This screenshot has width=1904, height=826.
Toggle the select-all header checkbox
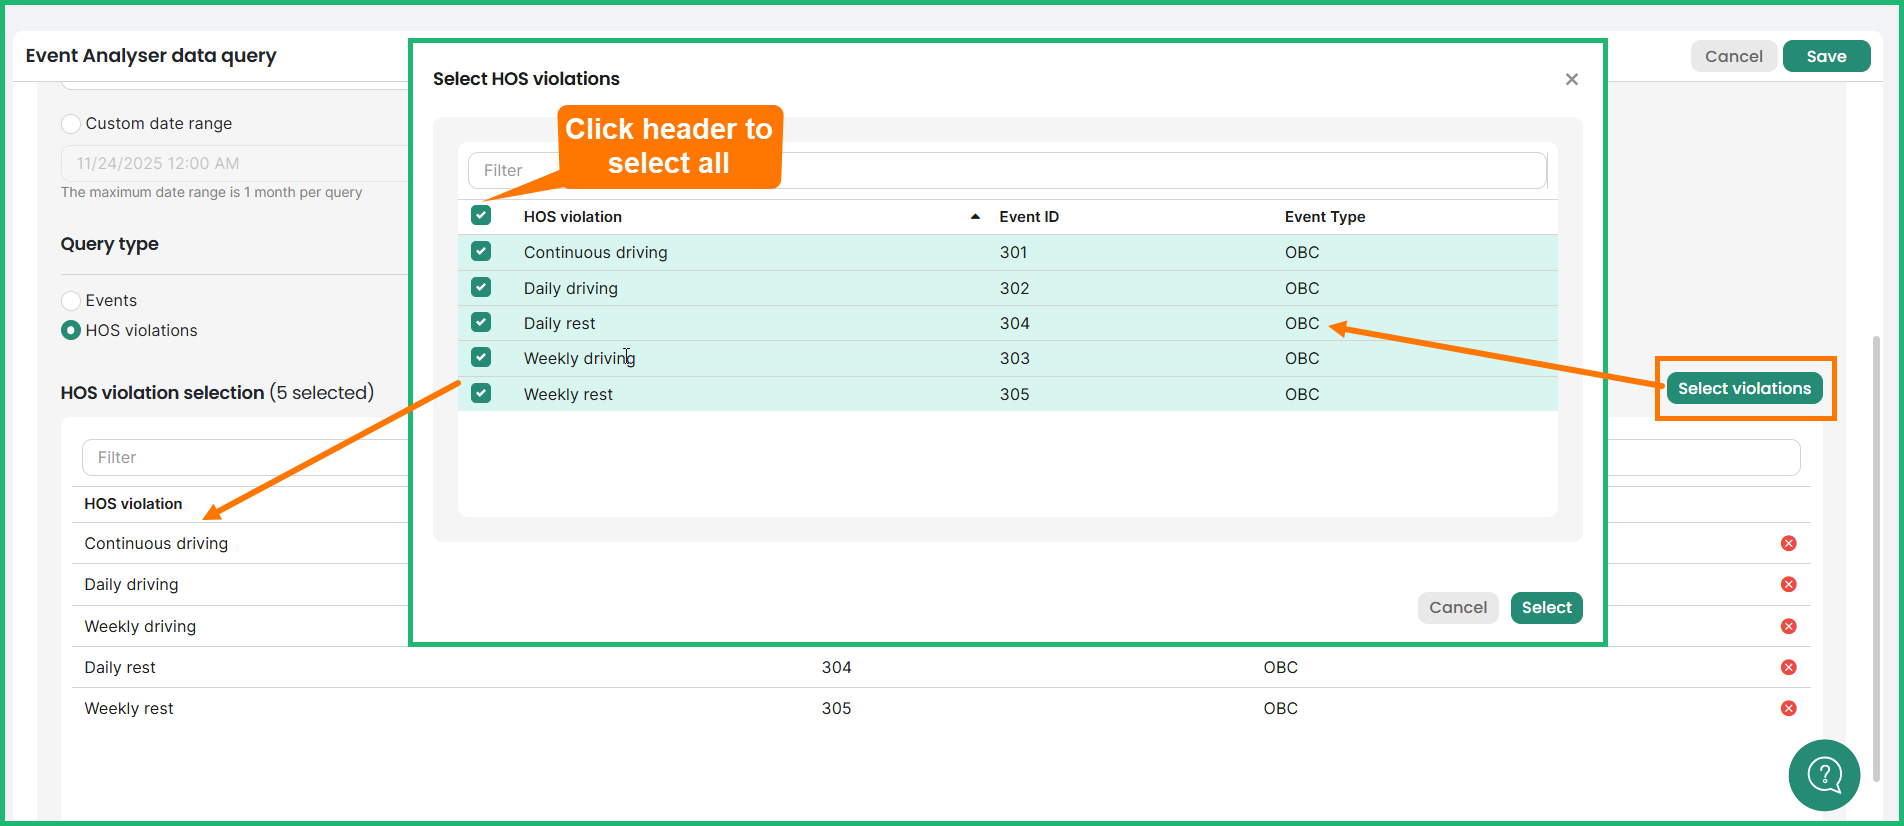point(481,216)
